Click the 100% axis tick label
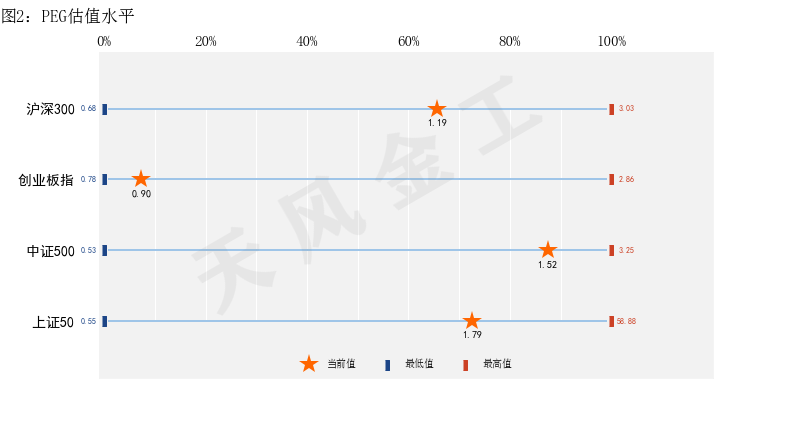This screenshot has width=792, height=432. pos(612,41)
